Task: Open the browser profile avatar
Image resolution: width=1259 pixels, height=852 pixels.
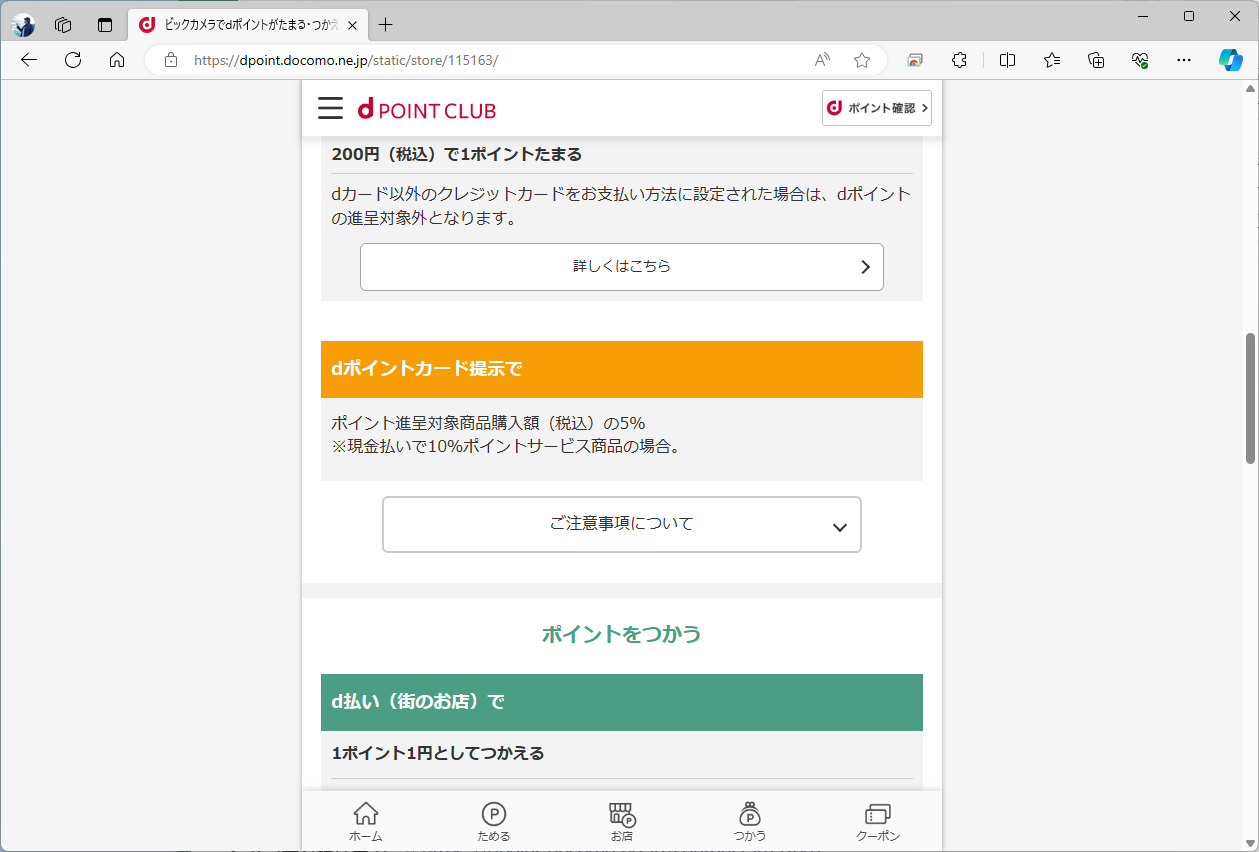Action: [23, 25]
